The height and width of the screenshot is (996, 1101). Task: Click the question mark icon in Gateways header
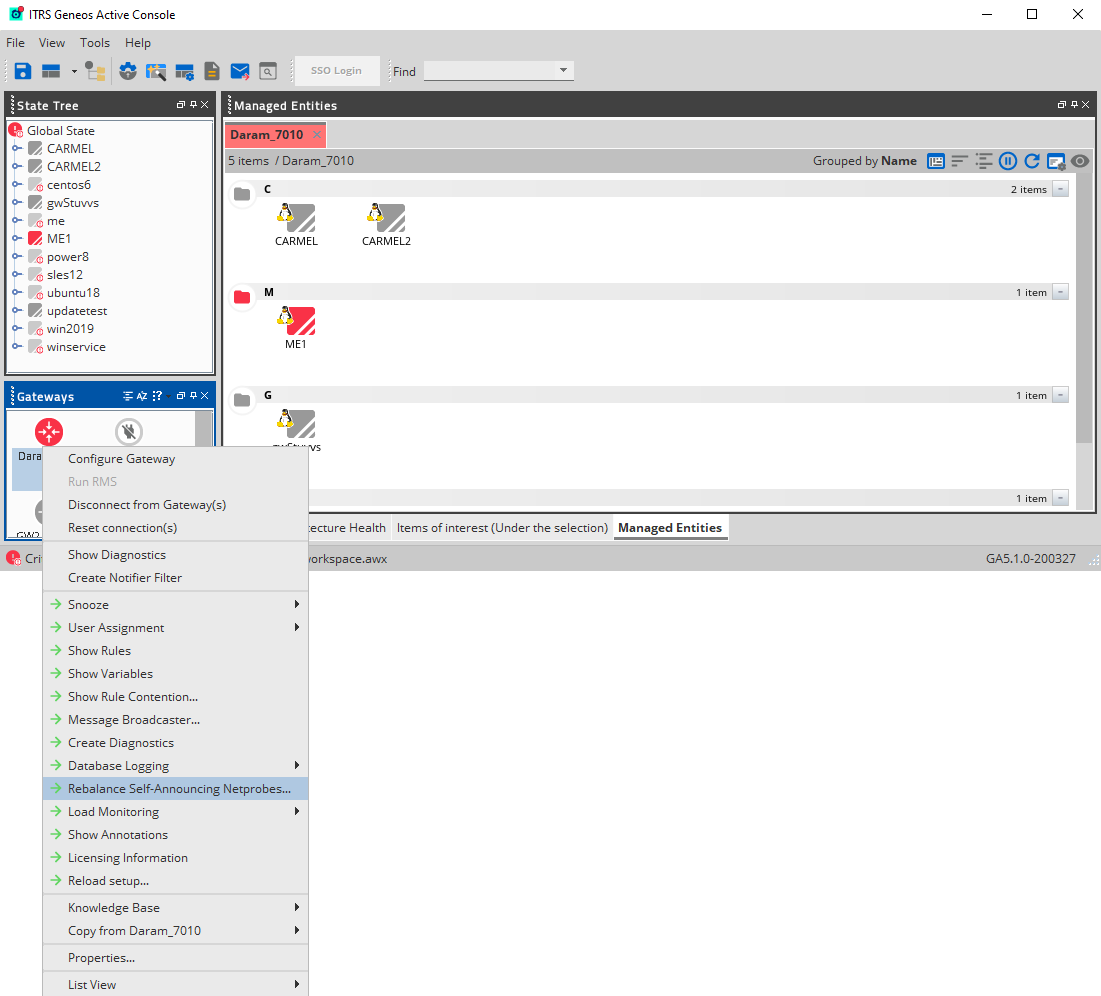coord(157,396)
